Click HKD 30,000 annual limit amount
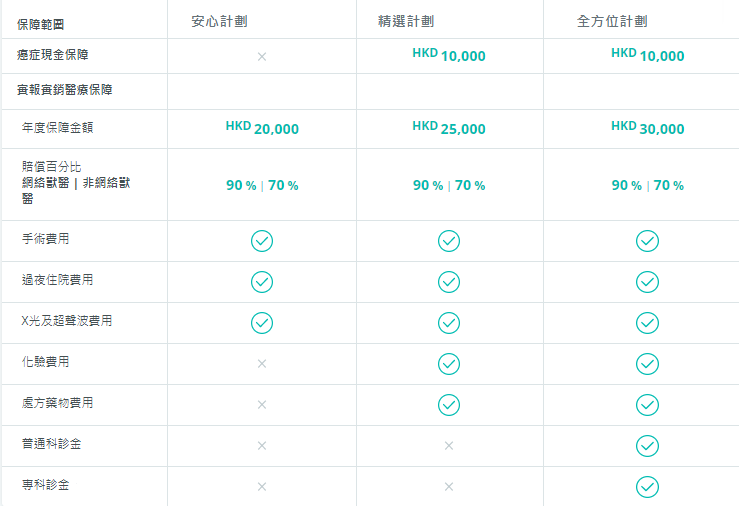739x506 pixels. pyautogui.click(x=648, y=128)
